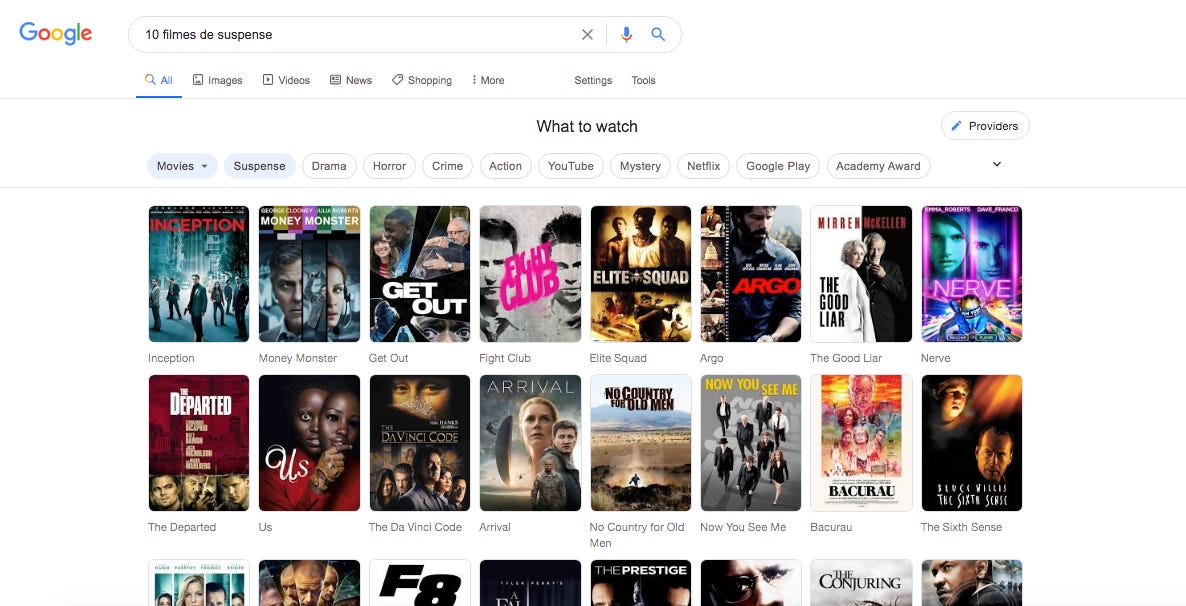
Task: Open The Da Vinci Code poster
Action: [420, 443]
